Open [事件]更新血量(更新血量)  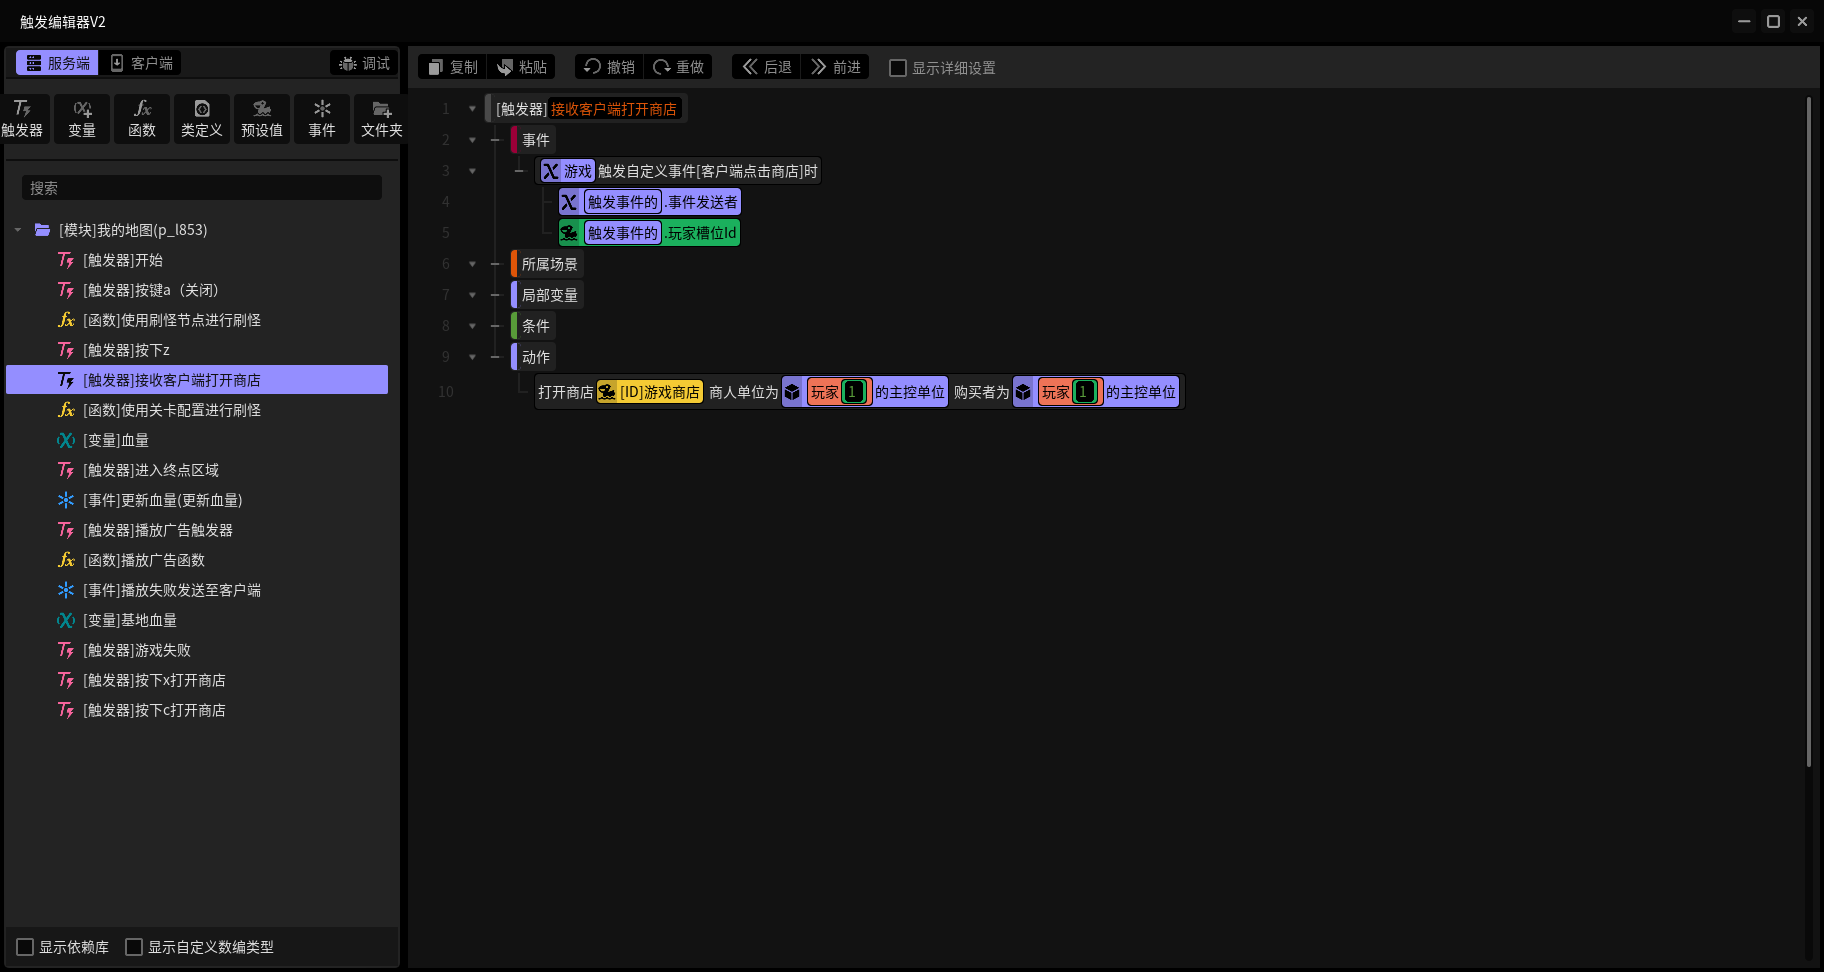[197, 500]
